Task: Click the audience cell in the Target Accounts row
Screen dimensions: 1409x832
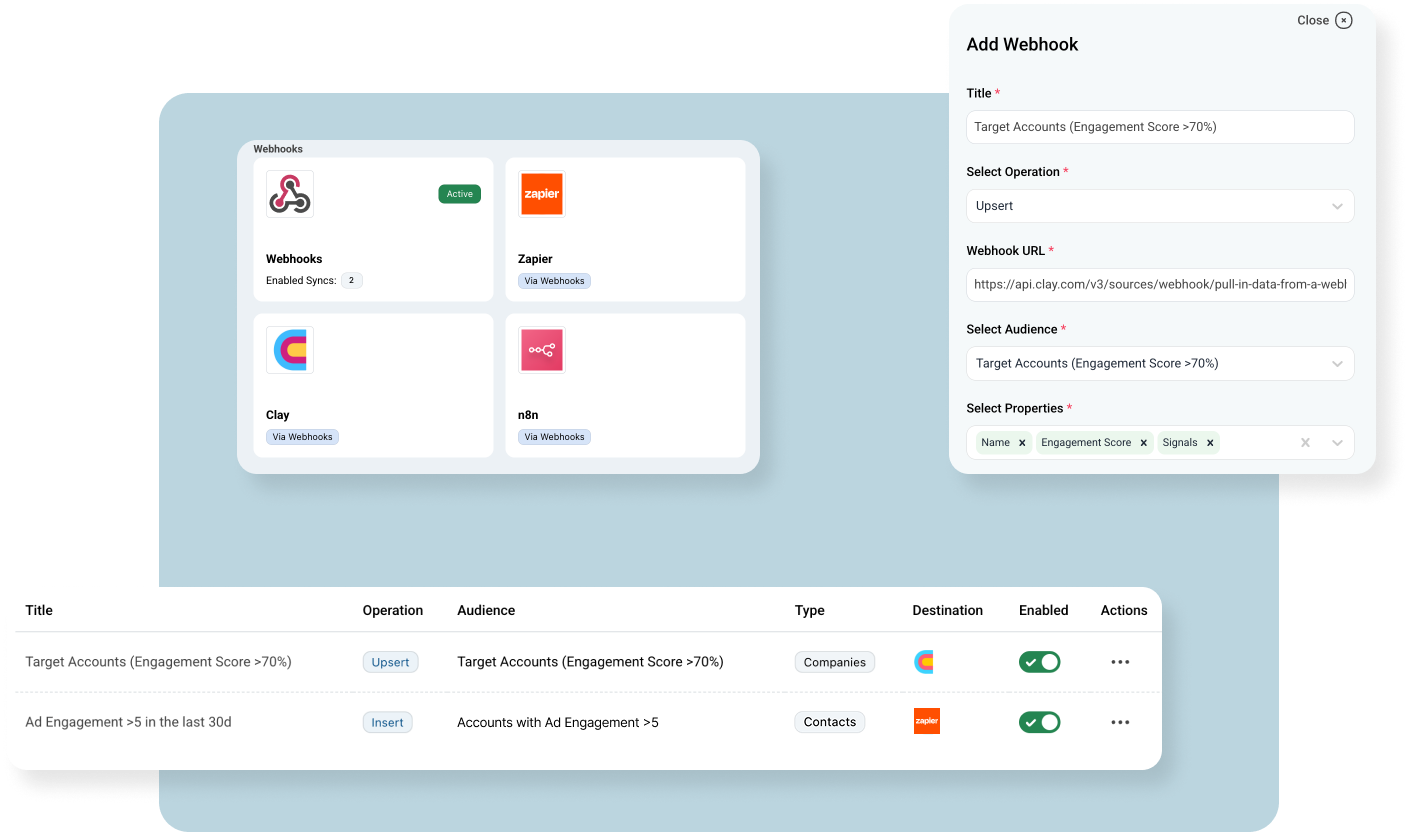Action: coord(590,662)
